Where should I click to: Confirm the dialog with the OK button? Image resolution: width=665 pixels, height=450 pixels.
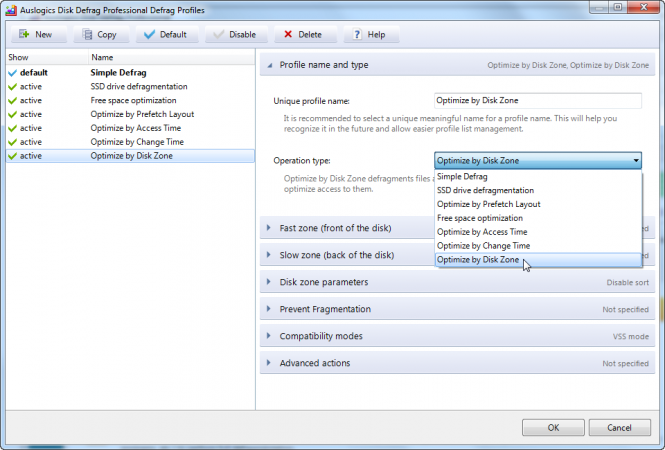[553, 428]
